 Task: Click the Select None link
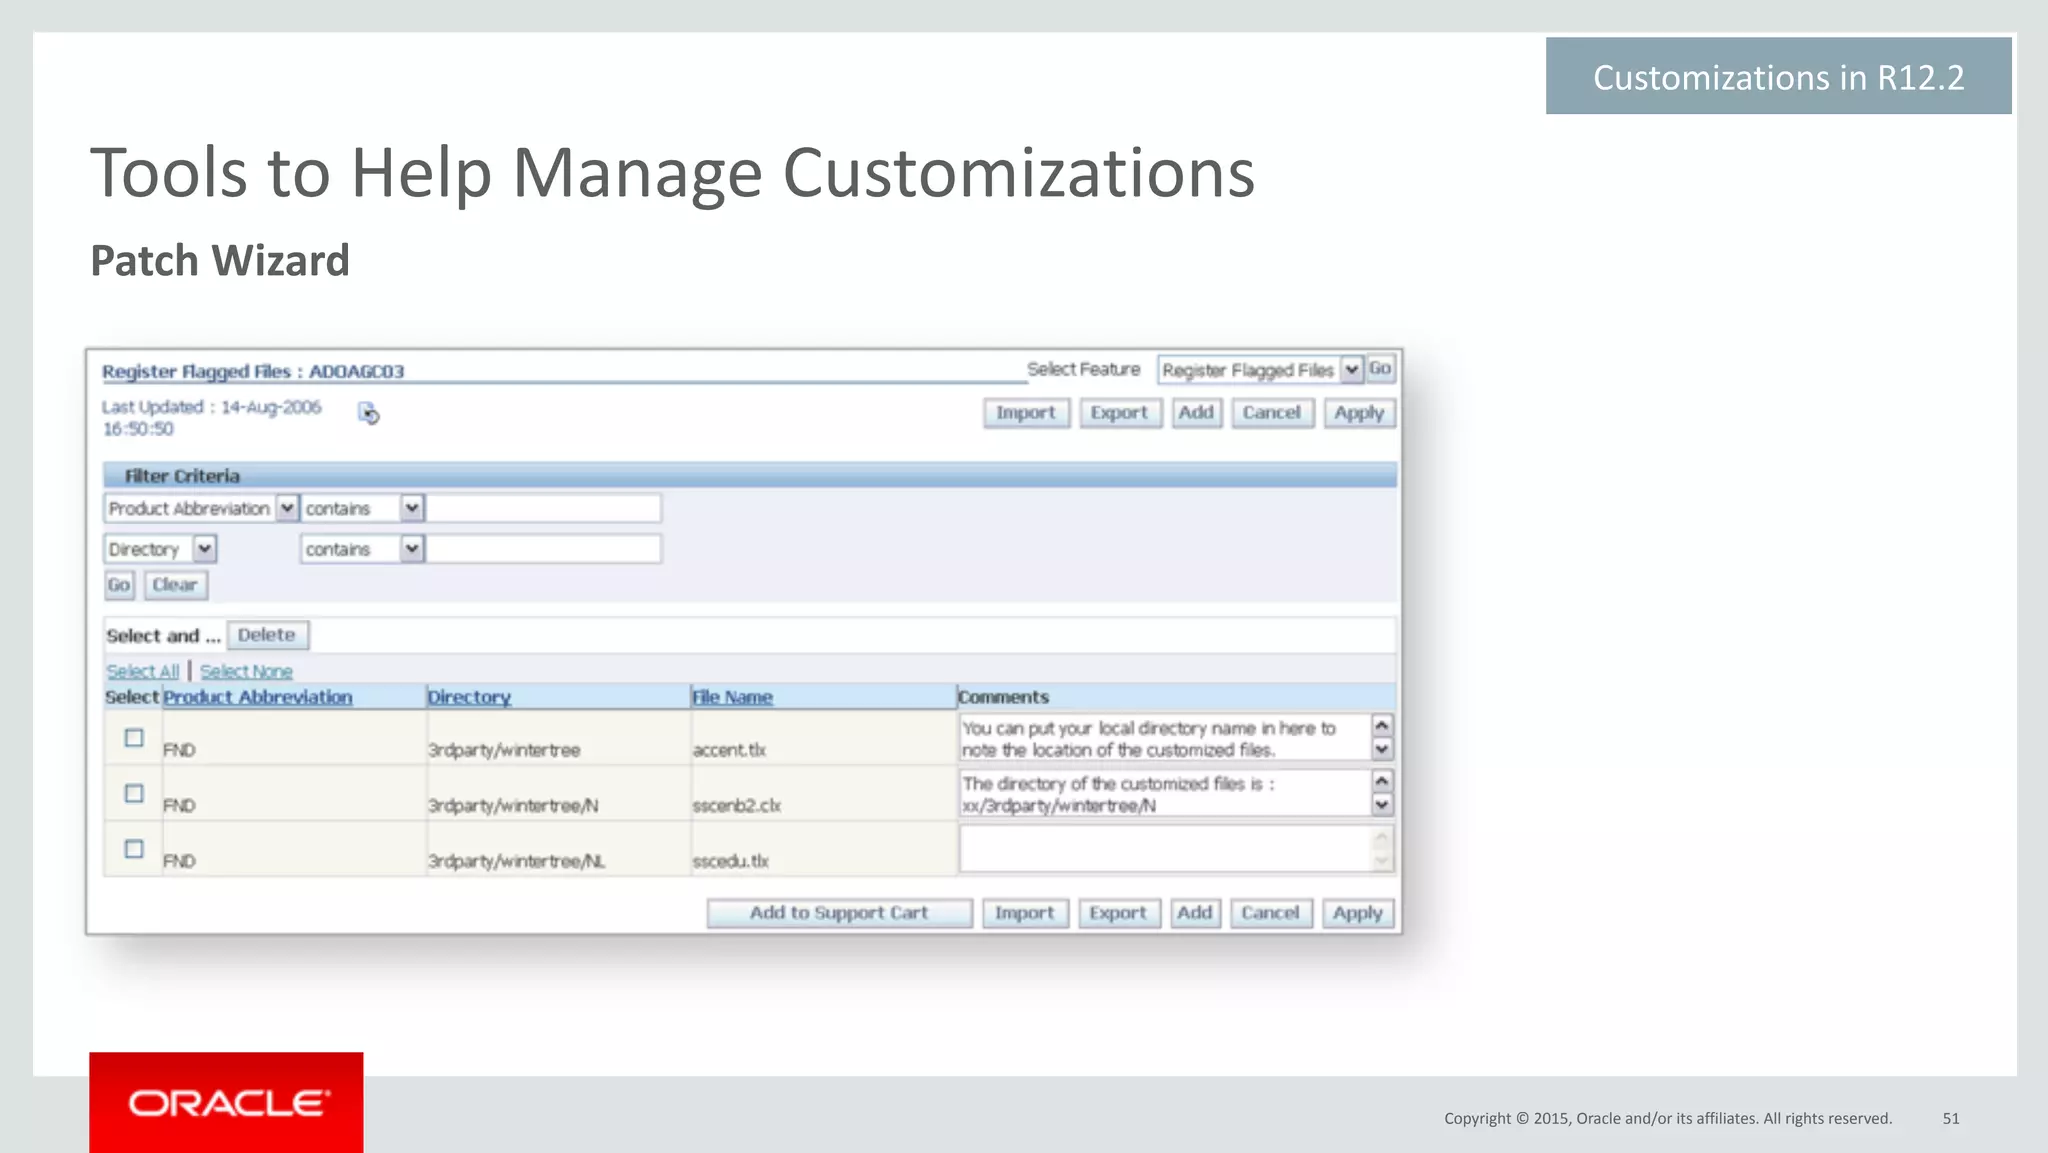pos(246,671)
